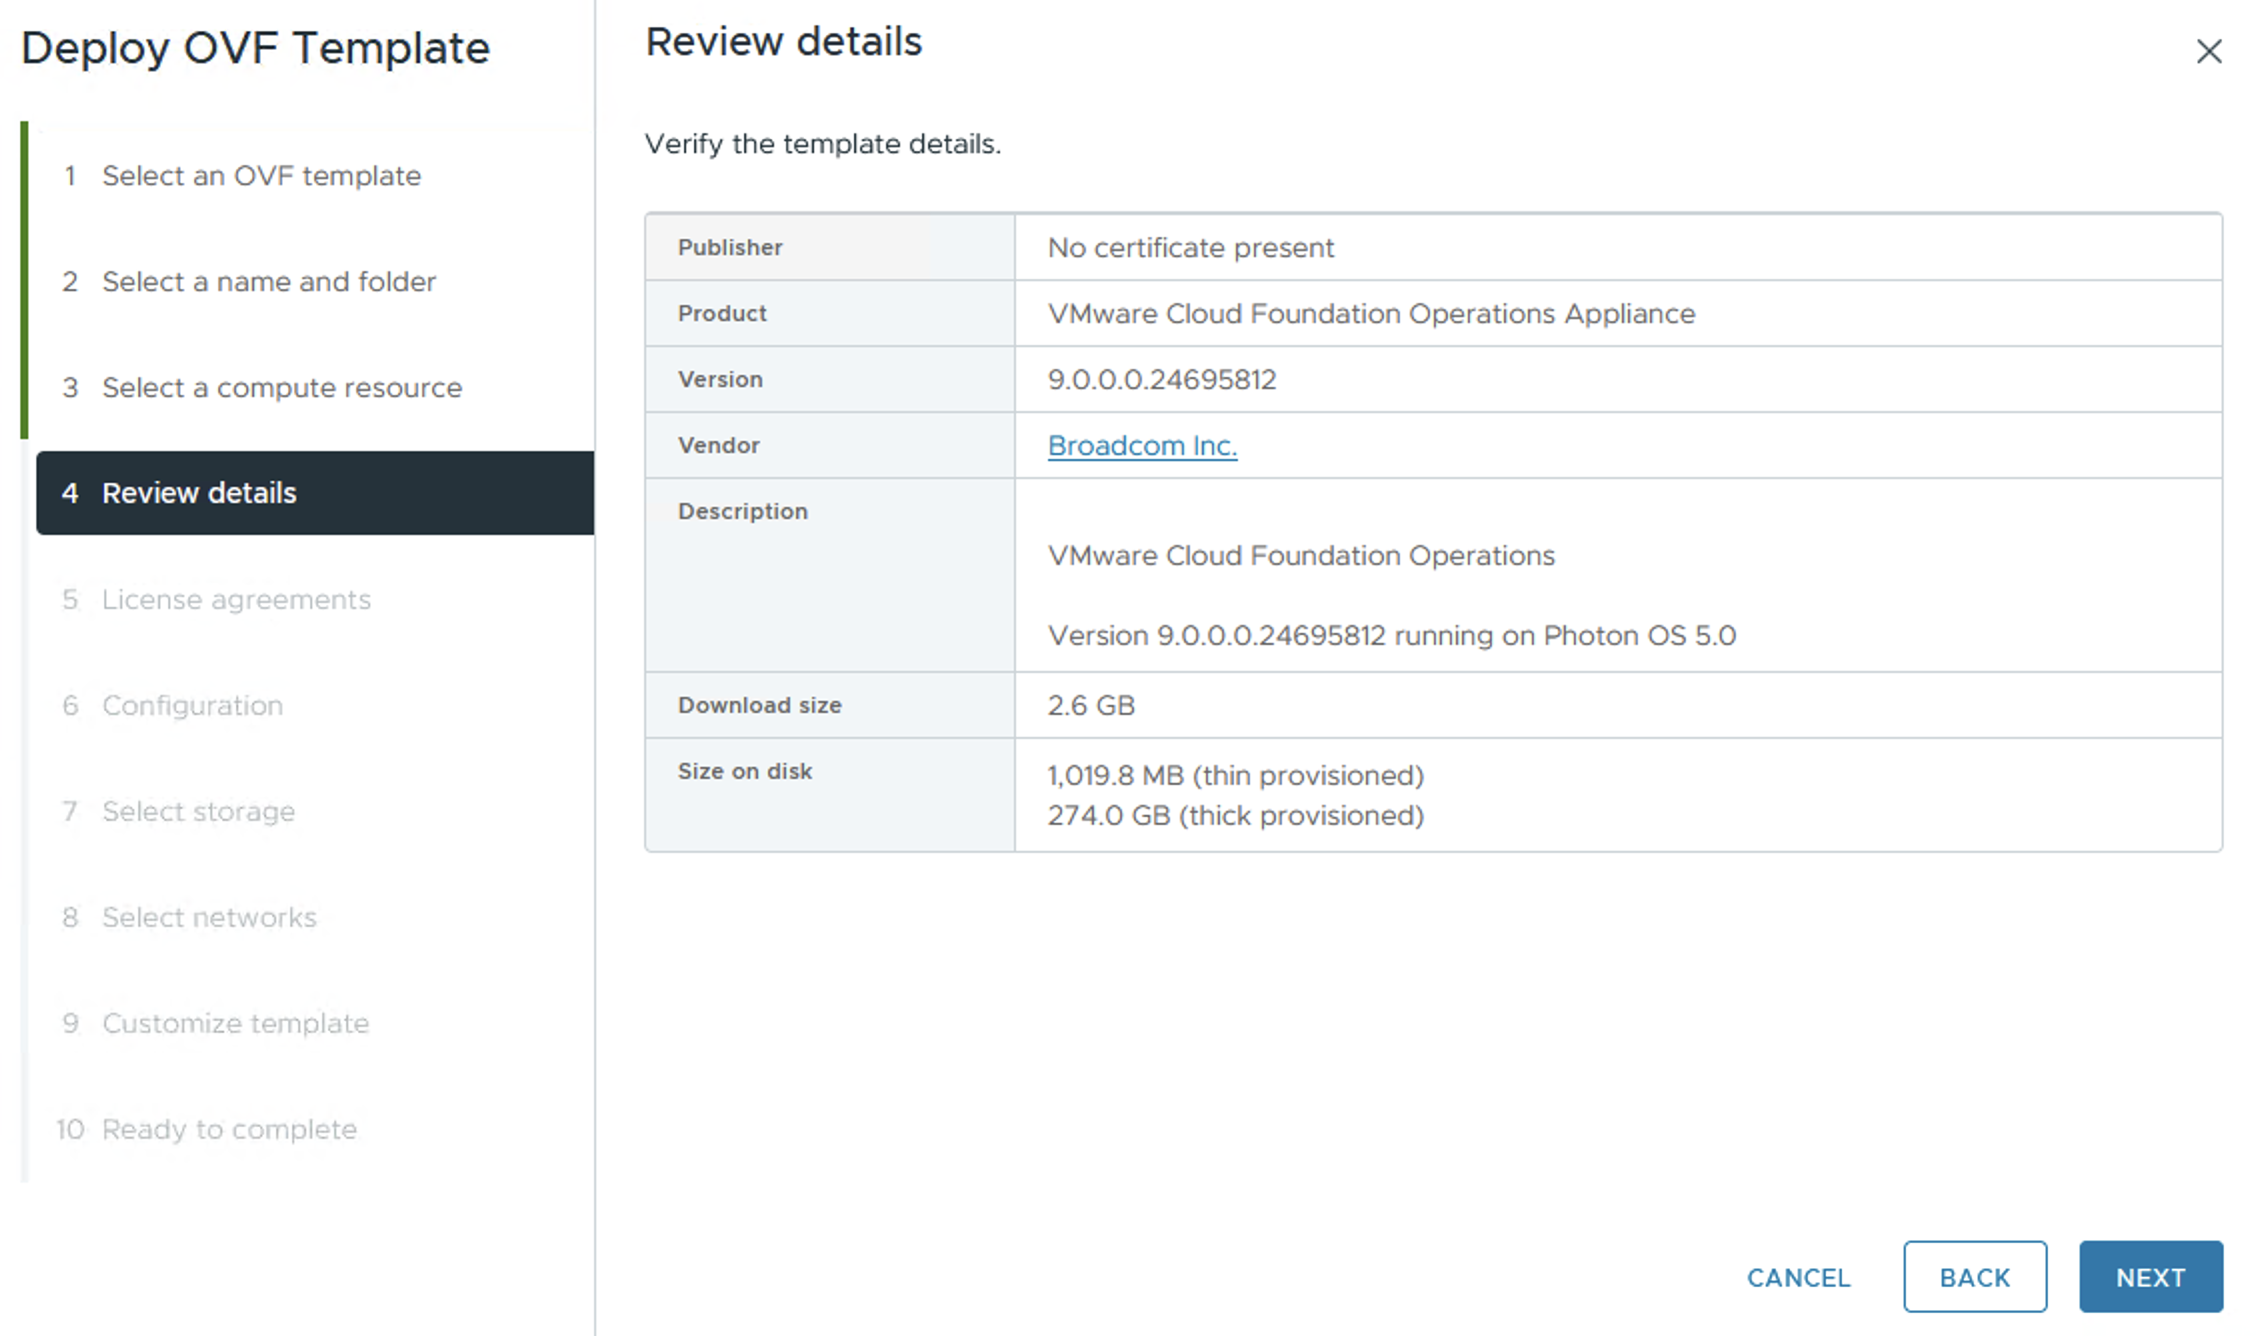Click step 9 Customize template
Screen dimensions: 2256x1336
pos(235,1024)
